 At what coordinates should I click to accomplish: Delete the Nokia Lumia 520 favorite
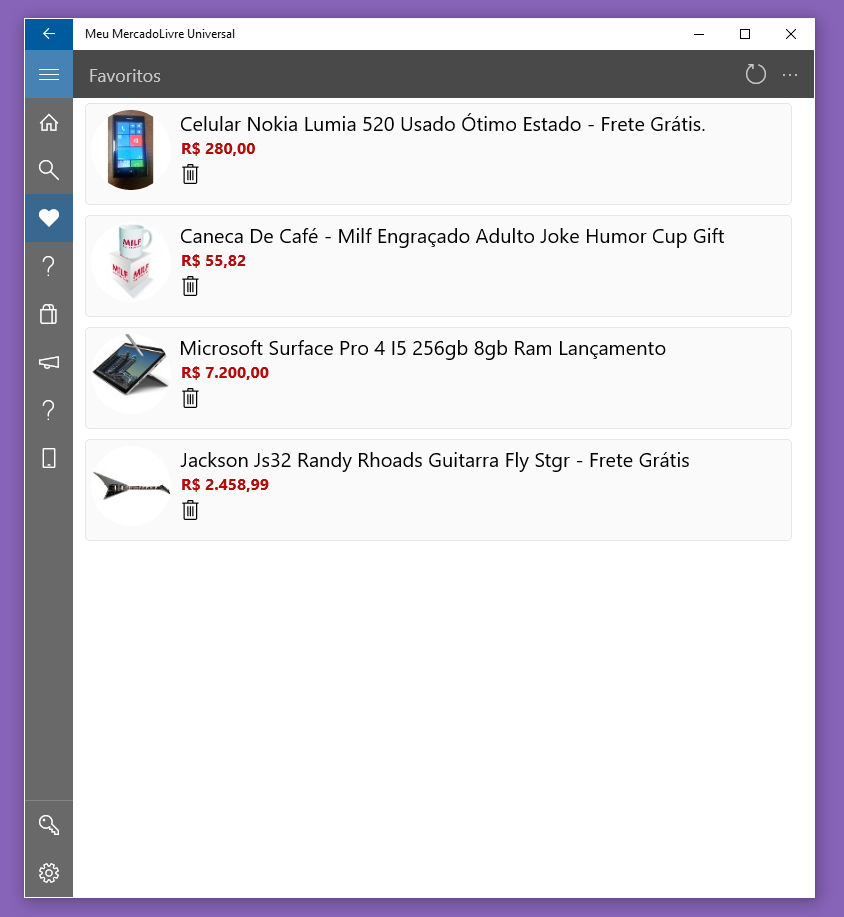pyautogui.click(x=190, y=175)
